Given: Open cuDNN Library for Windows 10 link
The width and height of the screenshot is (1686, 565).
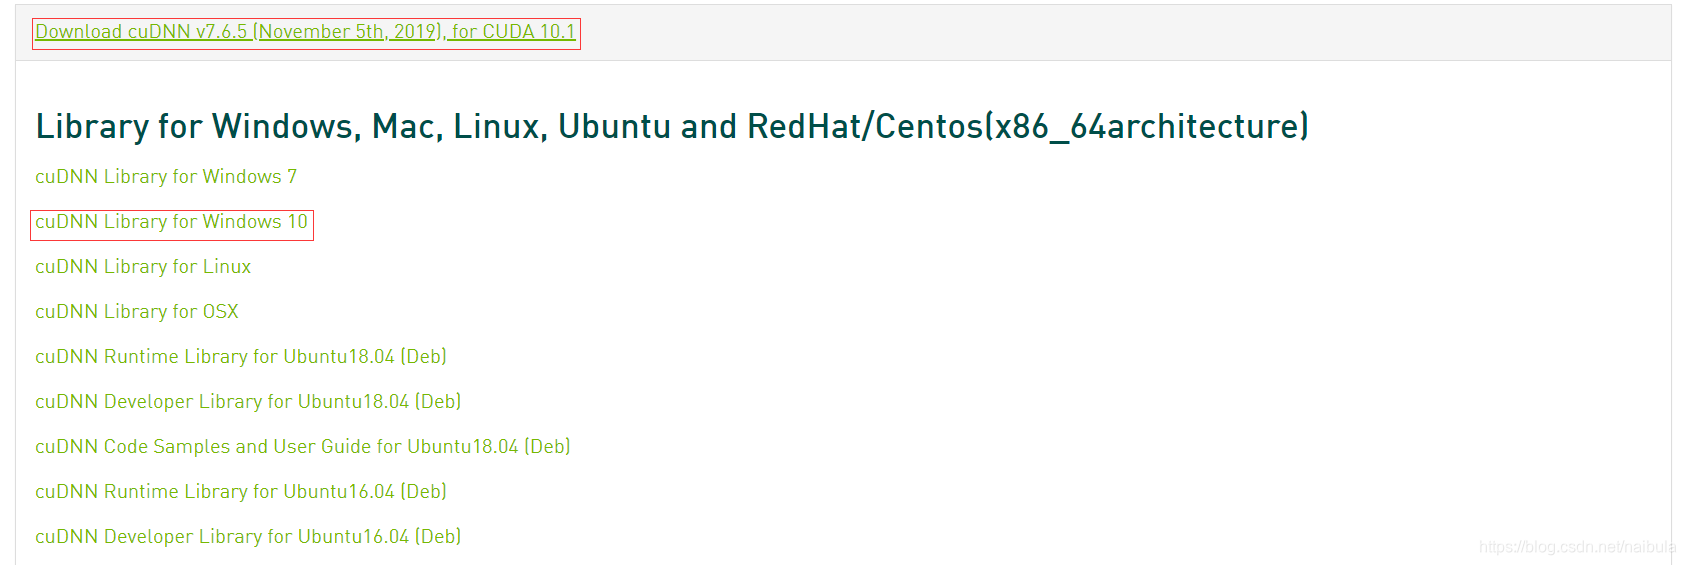Looking at the screenshot, I should (171, 222).
